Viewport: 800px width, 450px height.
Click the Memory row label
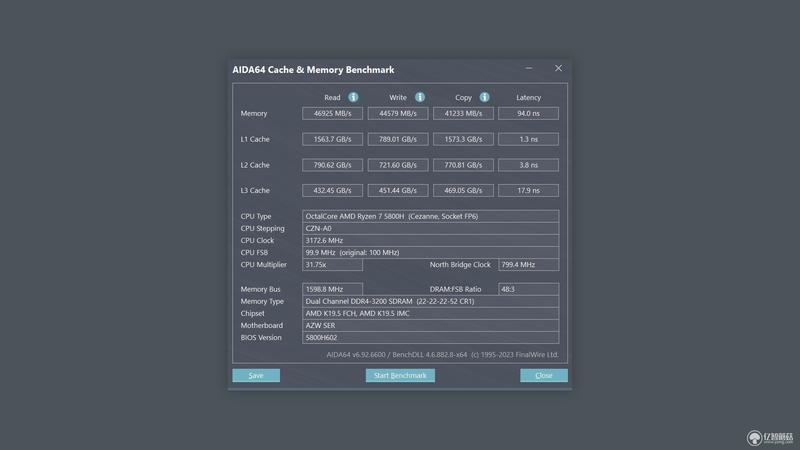[254, 114]
